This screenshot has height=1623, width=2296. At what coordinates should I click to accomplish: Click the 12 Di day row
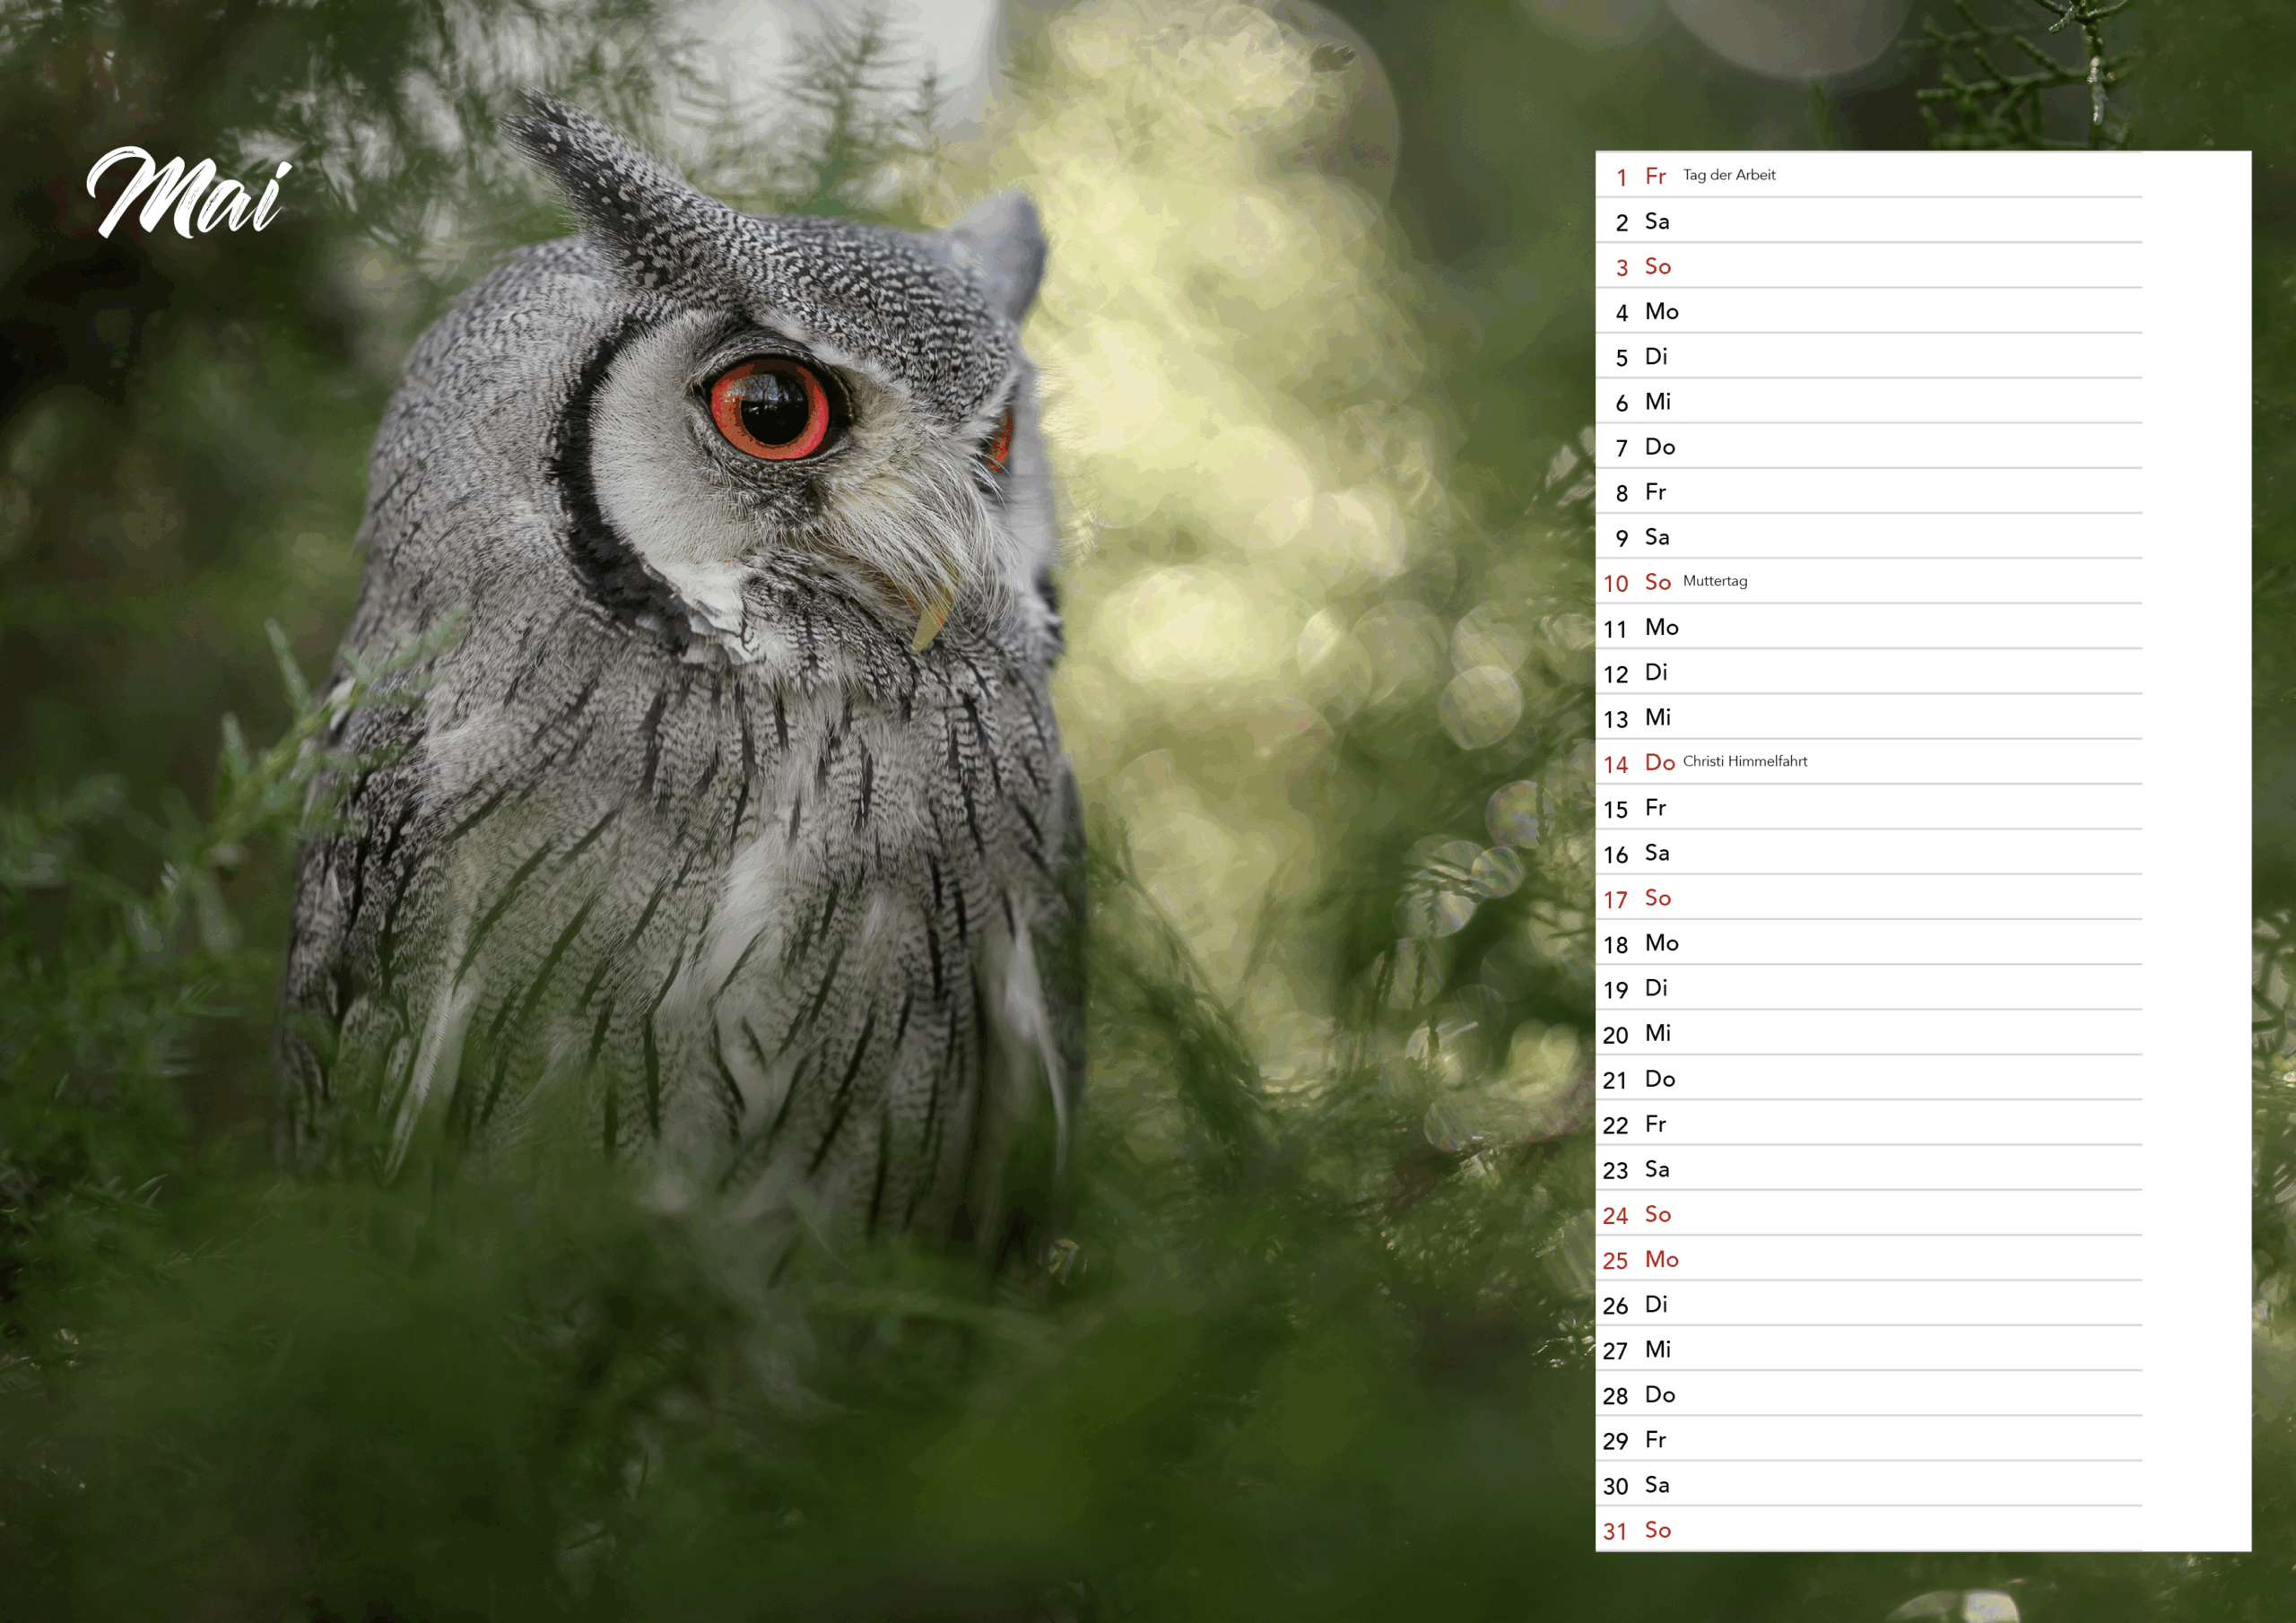click(x=1868, y=672)
